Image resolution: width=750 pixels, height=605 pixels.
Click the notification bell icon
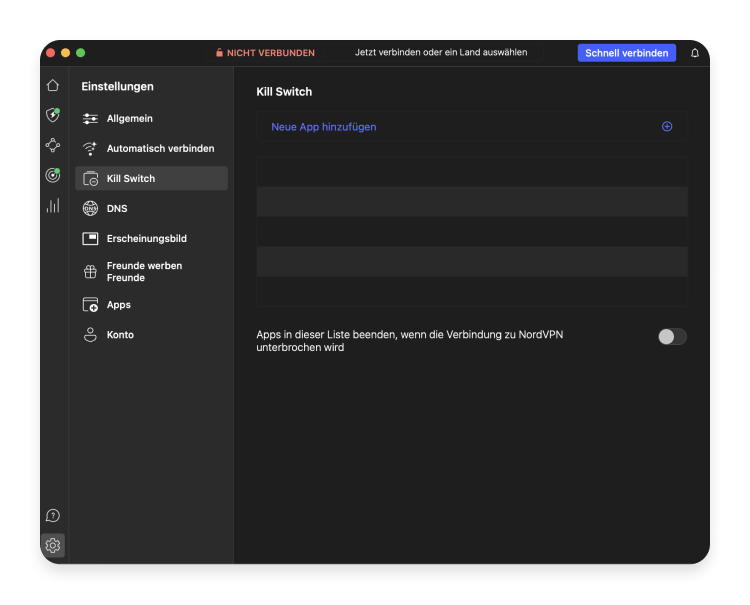point(695,53)
